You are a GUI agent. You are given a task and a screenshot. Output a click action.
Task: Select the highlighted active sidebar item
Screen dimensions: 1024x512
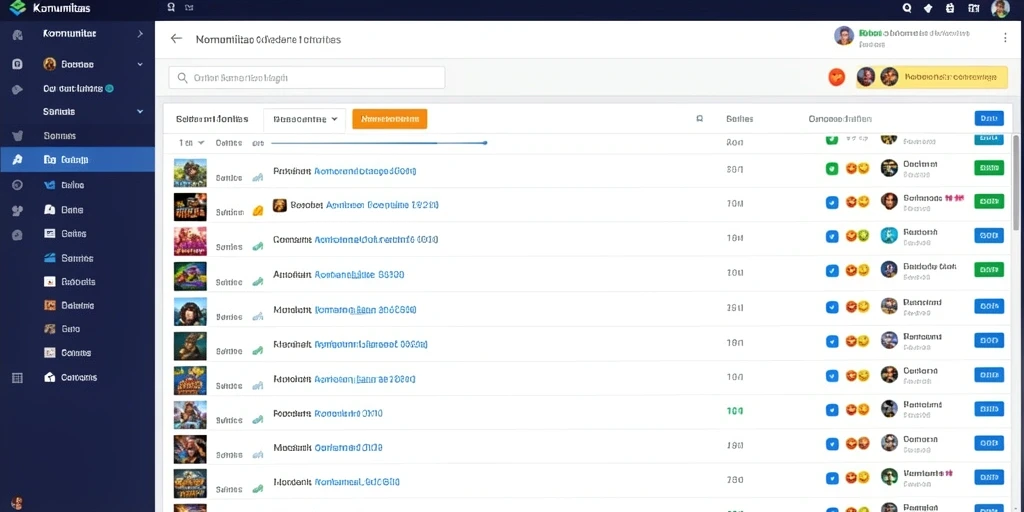tap(77, 159)
